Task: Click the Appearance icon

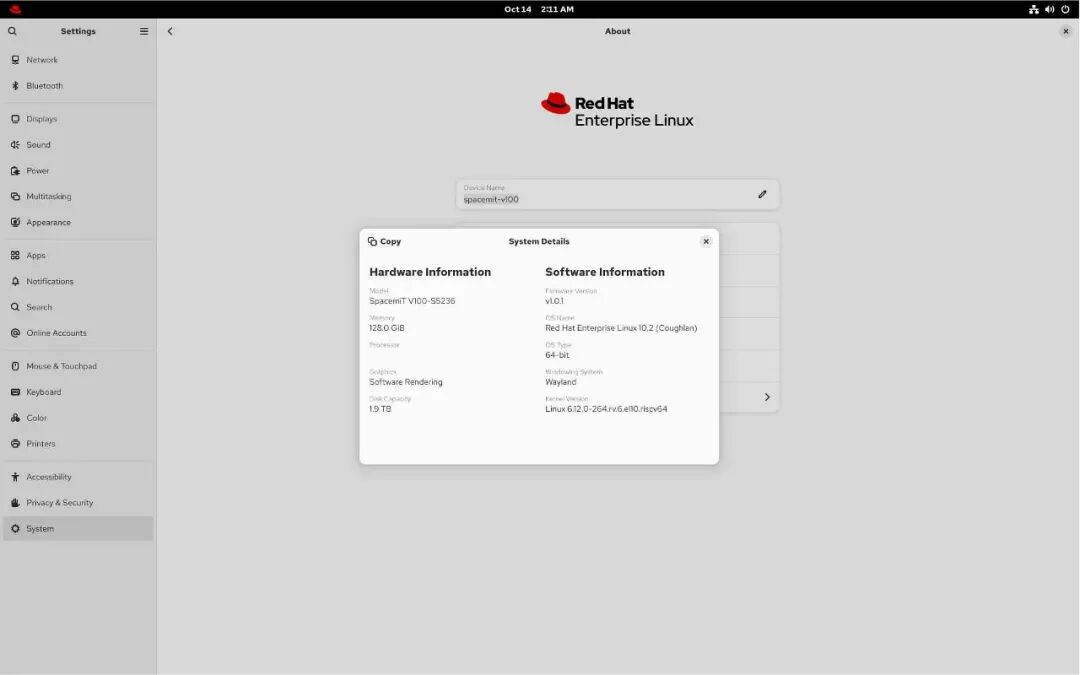Action: tap(15, 222)
